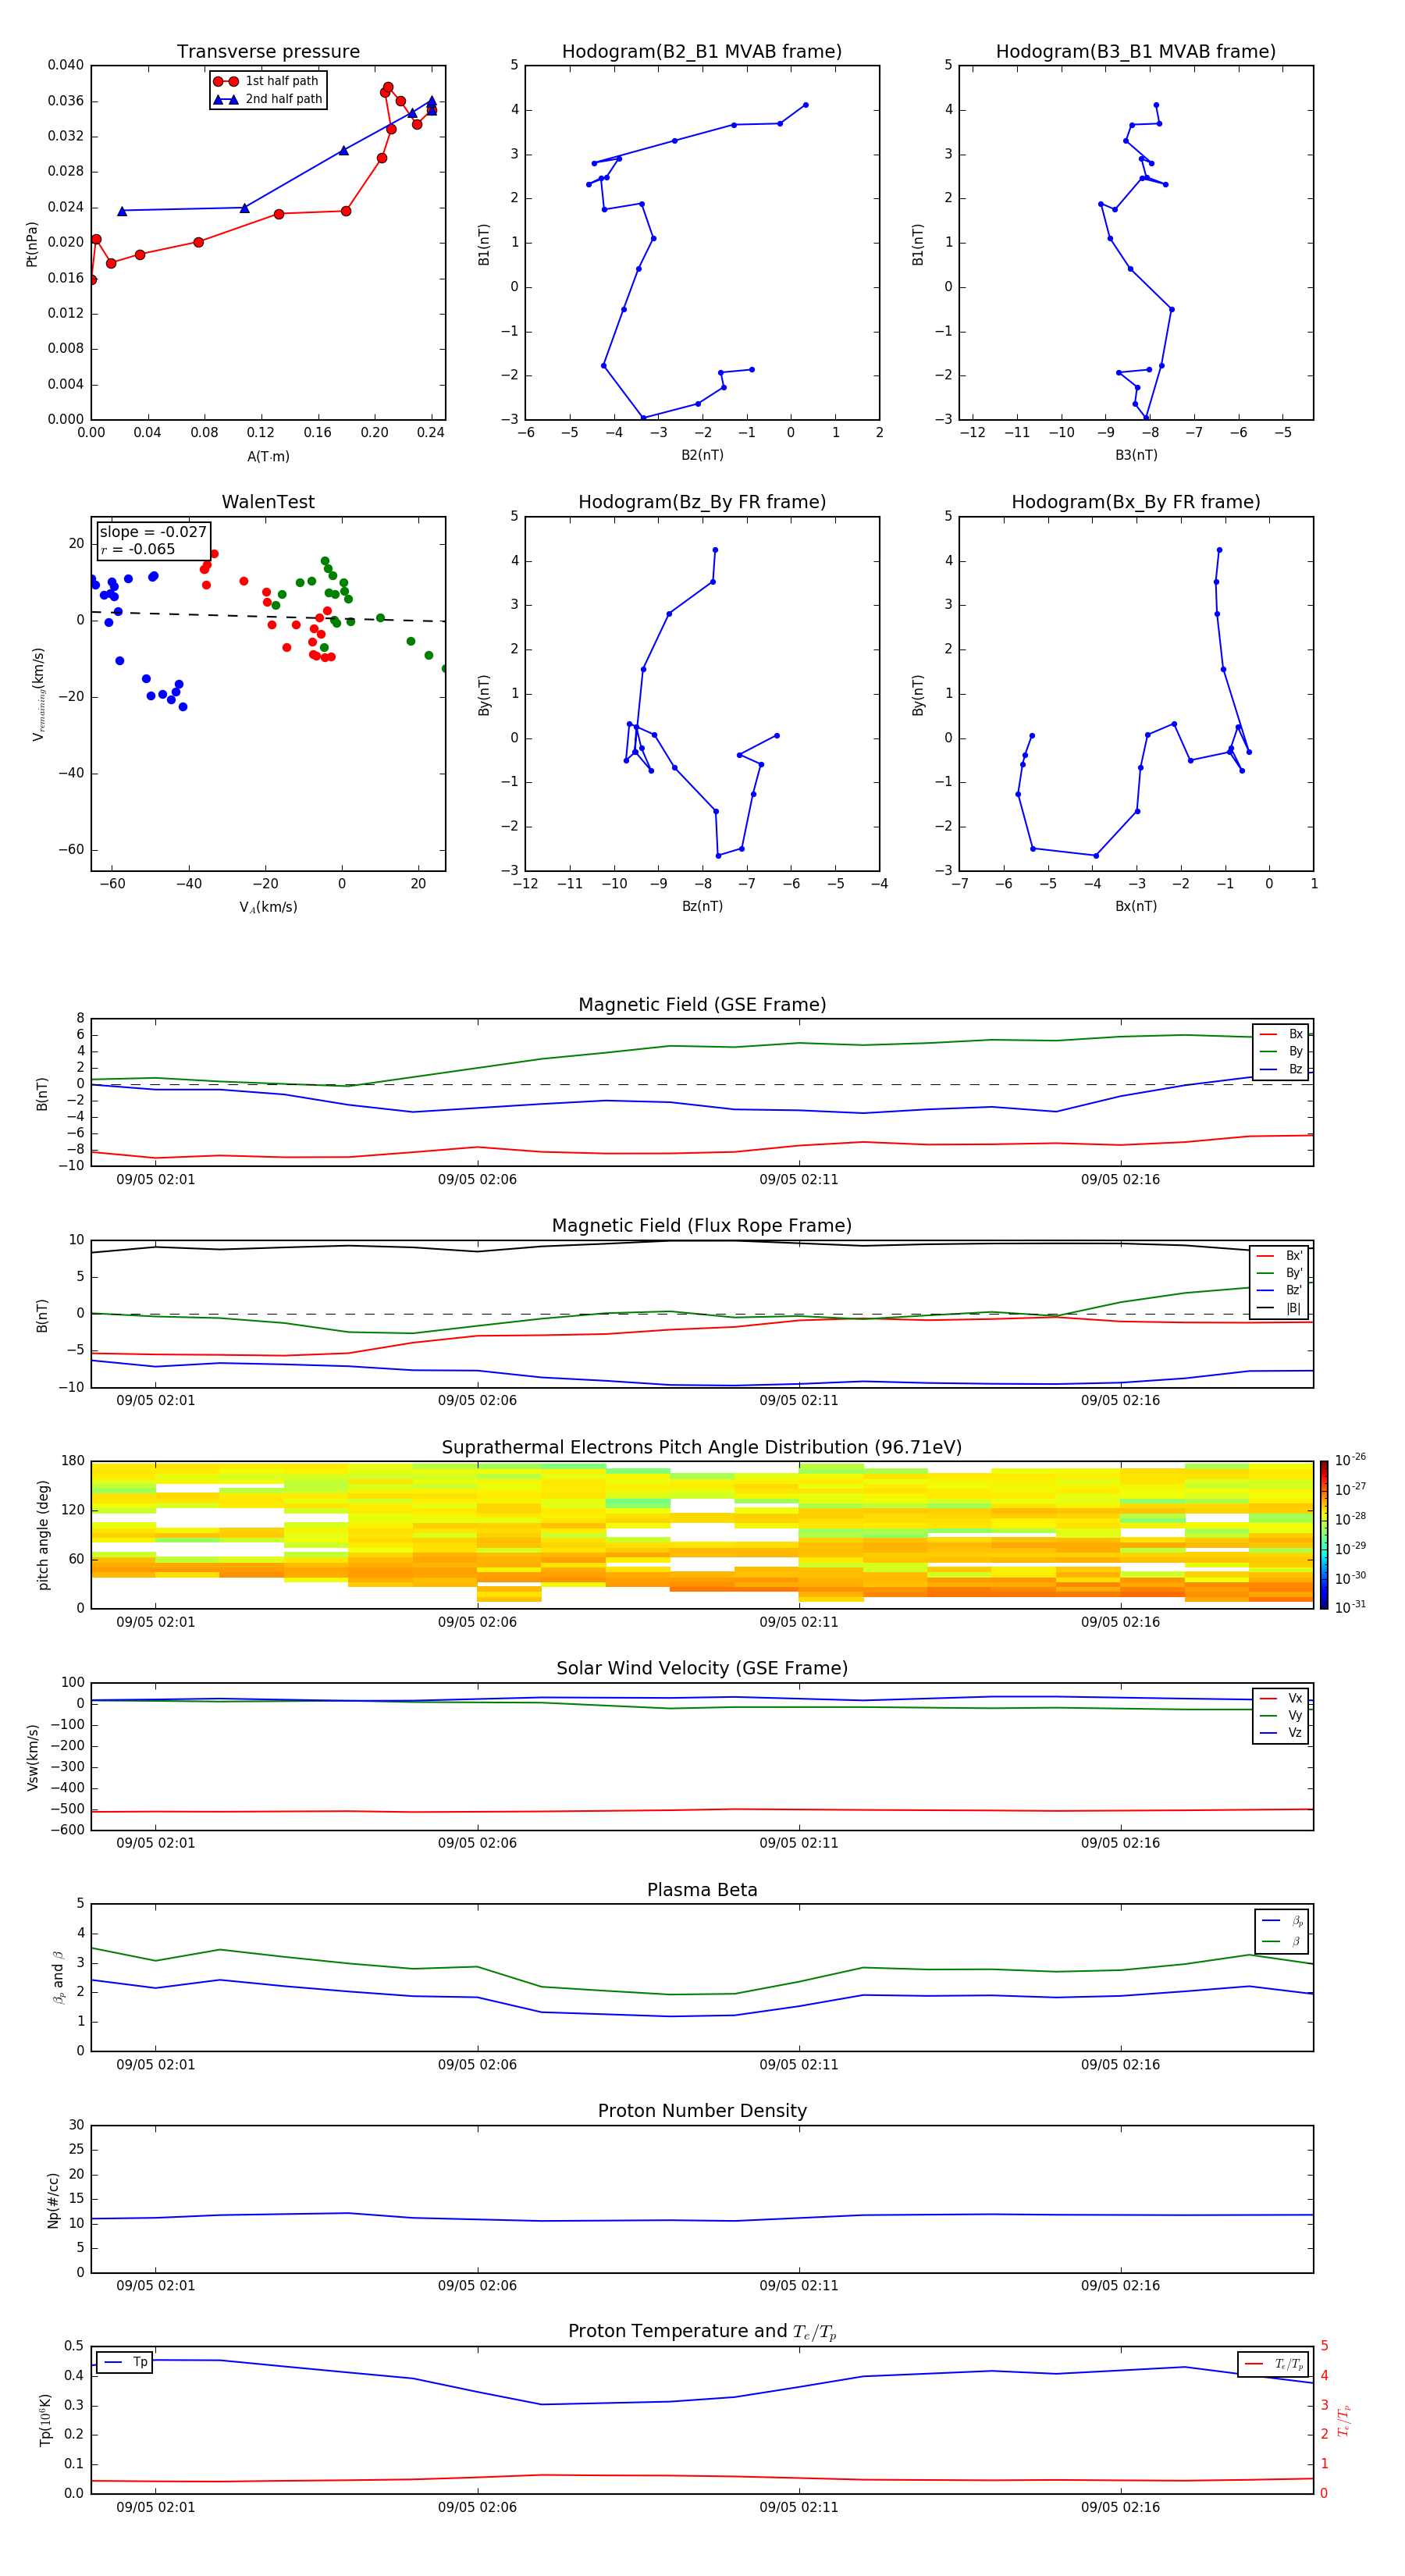Click the 'Tp' legend entry
The width and height of the screenshot is (1405, 2576).
(124, 2362)
